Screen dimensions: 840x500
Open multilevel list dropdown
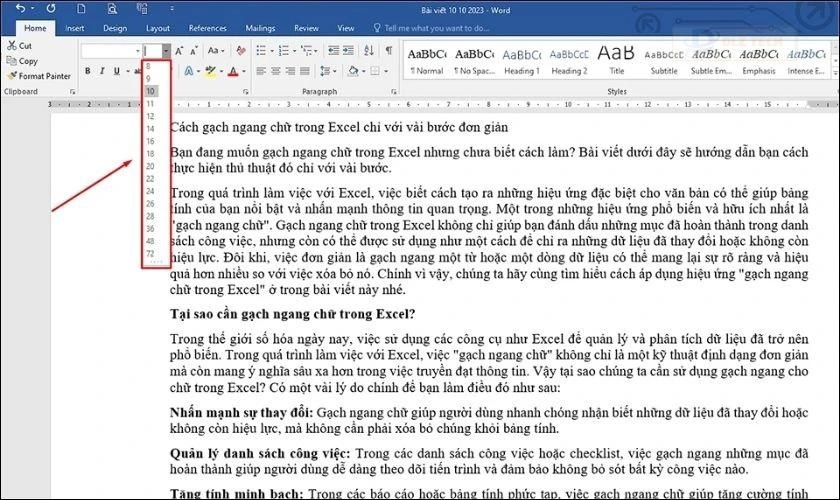coord(316,51)
